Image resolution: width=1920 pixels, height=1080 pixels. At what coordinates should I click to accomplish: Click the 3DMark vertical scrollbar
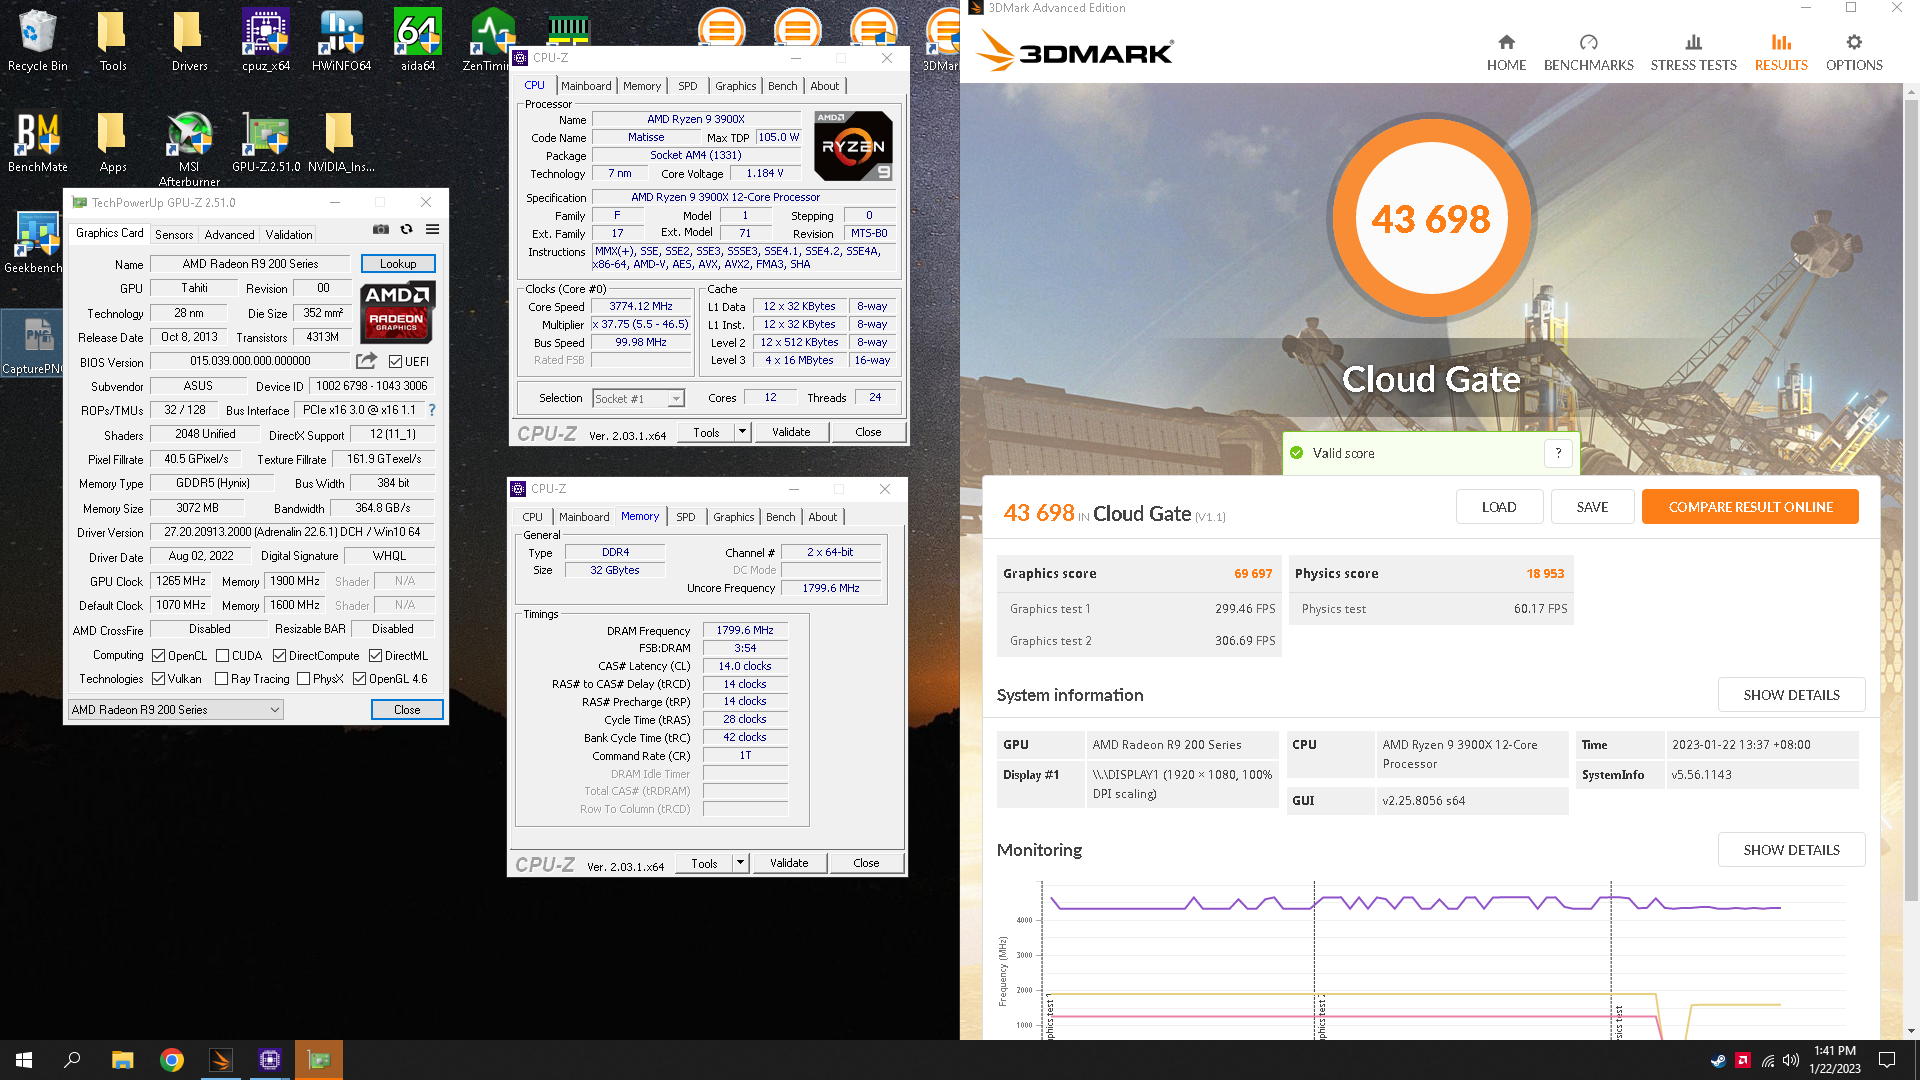tap(1911, 500)
